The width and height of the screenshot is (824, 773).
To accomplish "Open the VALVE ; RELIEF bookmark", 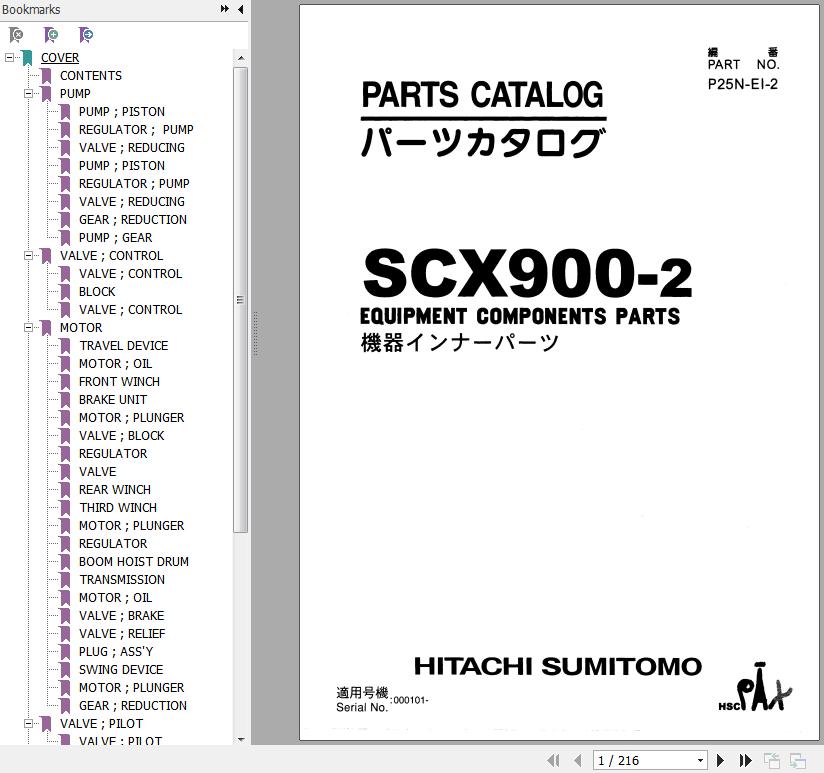I will click(122, 634).
